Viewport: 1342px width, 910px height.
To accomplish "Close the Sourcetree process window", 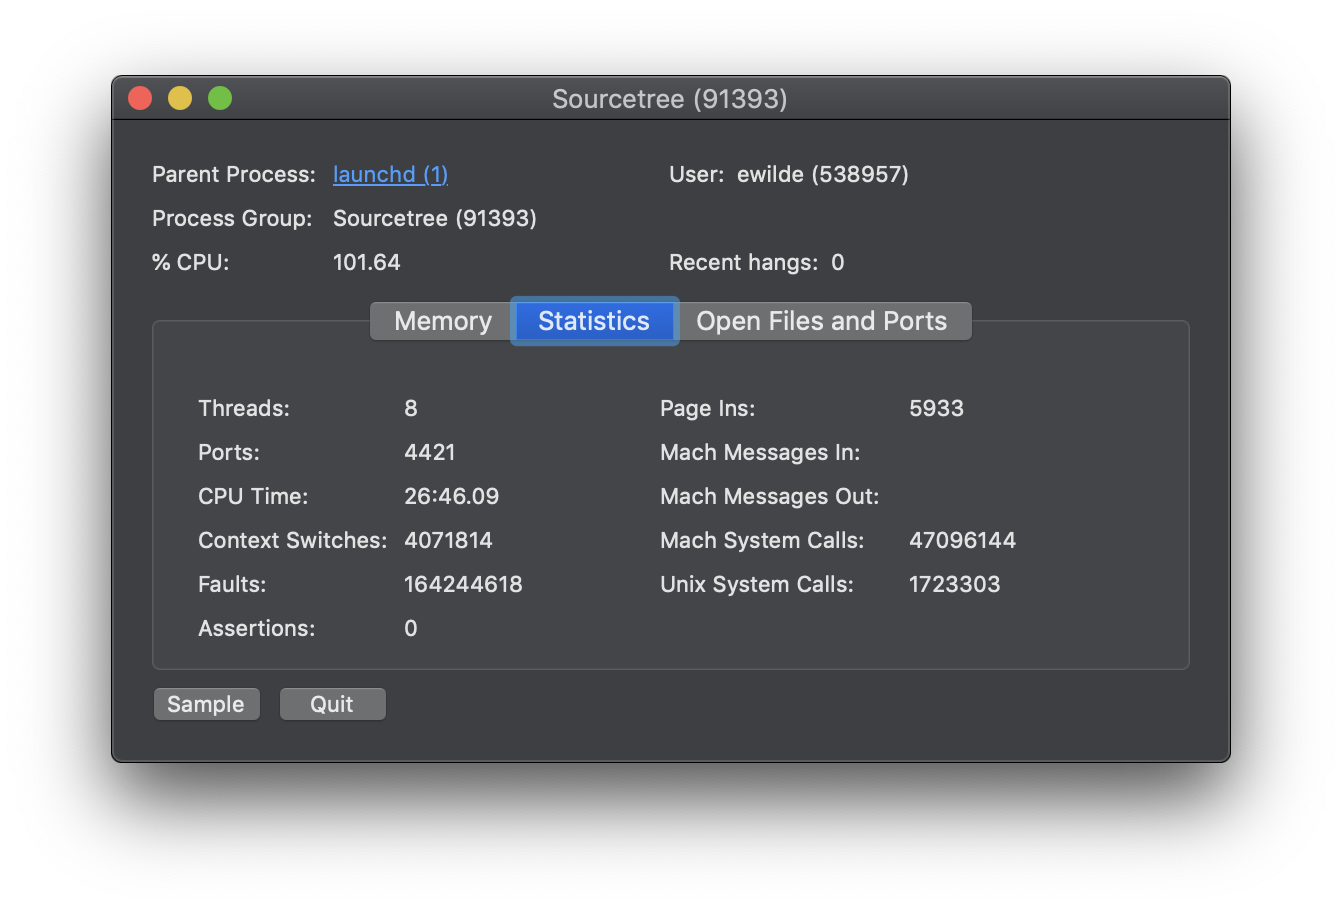I will [140, 98].
